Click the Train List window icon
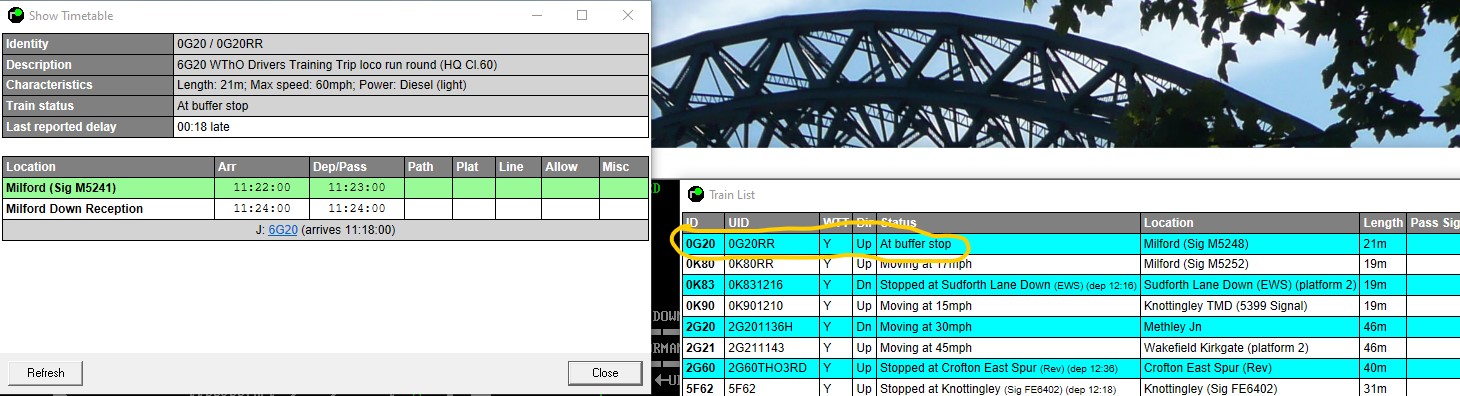The height and width of the screenshot is (396, 1460). point(697,194)
